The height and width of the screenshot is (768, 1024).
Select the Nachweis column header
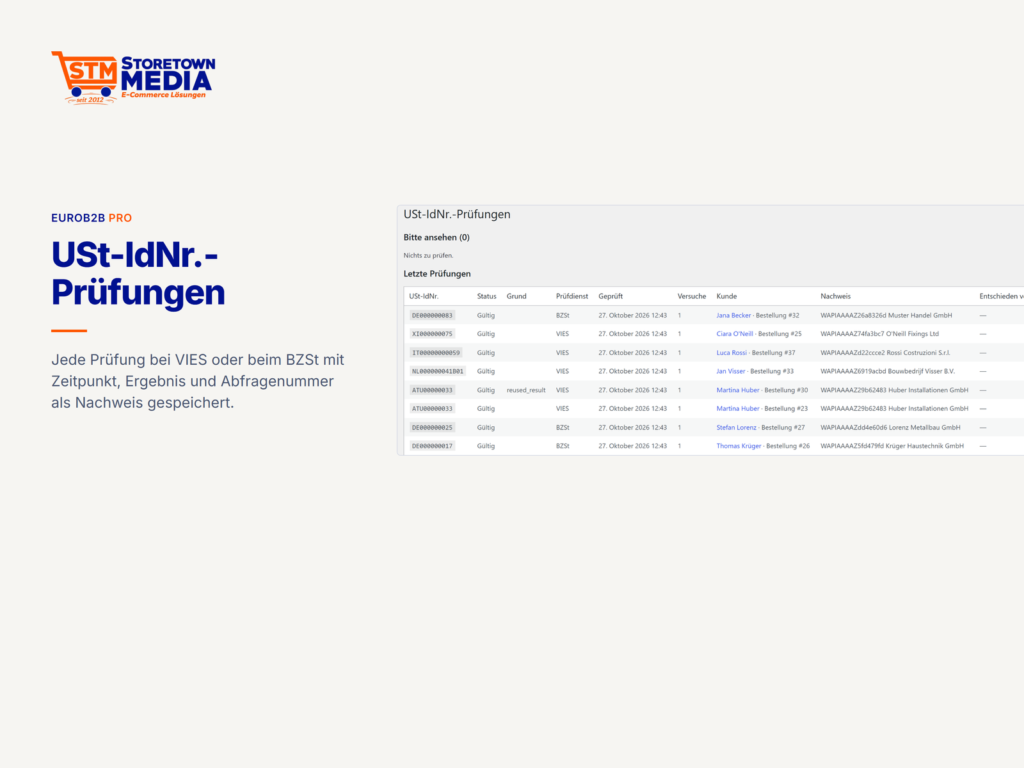(x=835, y=296)
